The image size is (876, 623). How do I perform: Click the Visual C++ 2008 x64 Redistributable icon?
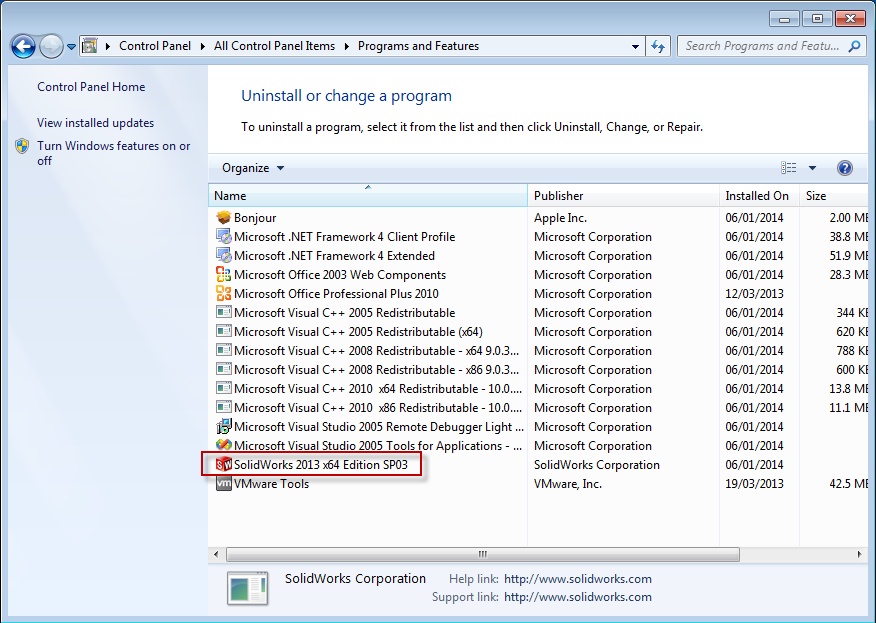223,350
